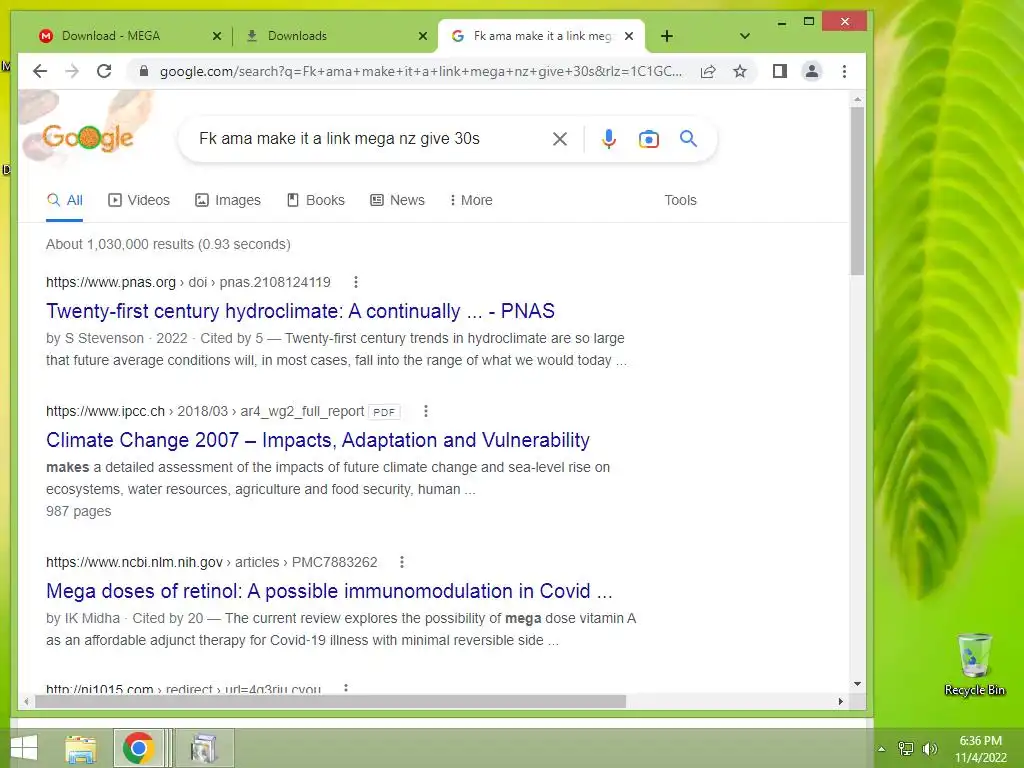Open Twenty-first century hydroclimate PNAS link
This screenshot has height=768, width=1024.
point(300,311)
